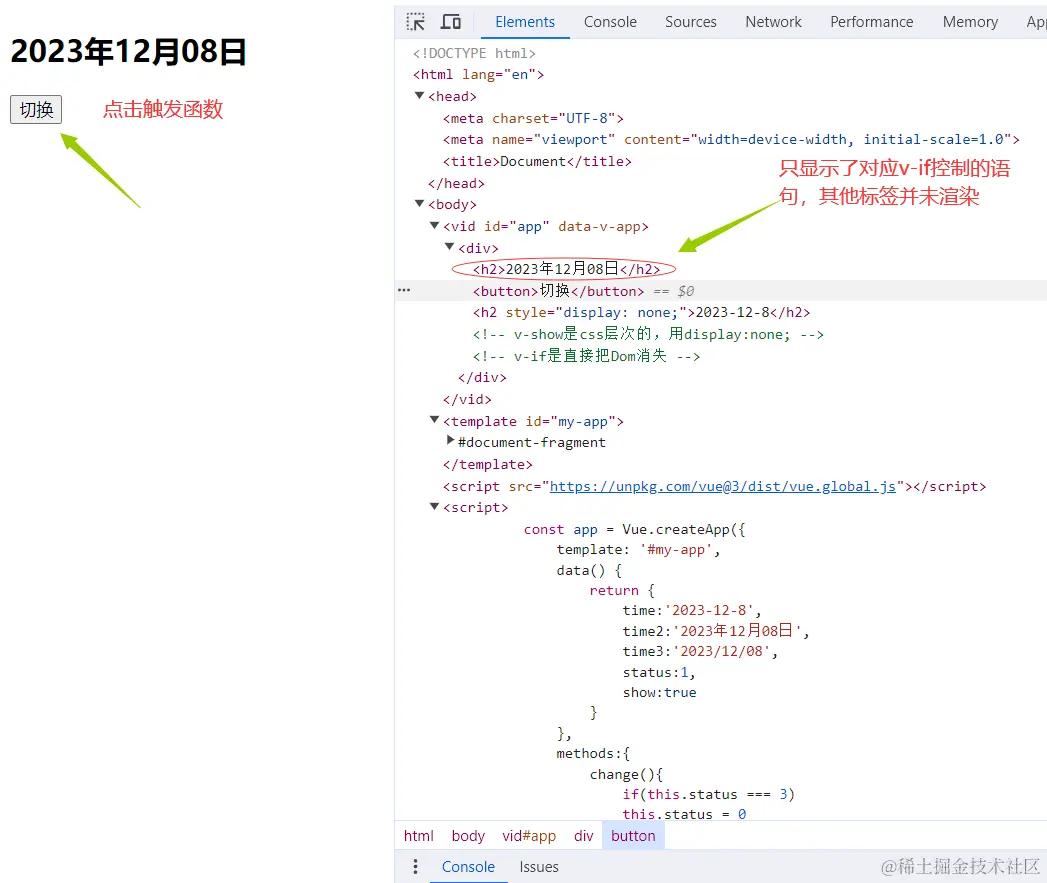
Task: Click the ellipsis beside the button node
Action: point(404,290)
